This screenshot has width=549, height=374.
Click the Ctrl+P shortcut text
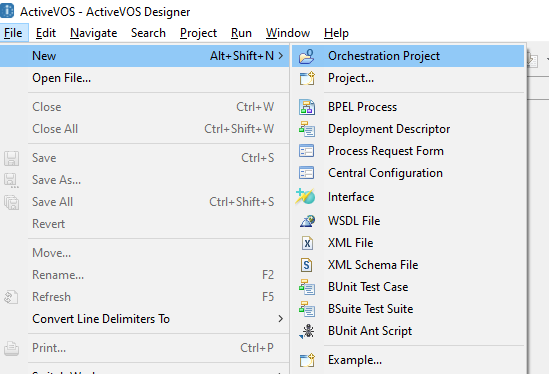(x=257, y=348)
